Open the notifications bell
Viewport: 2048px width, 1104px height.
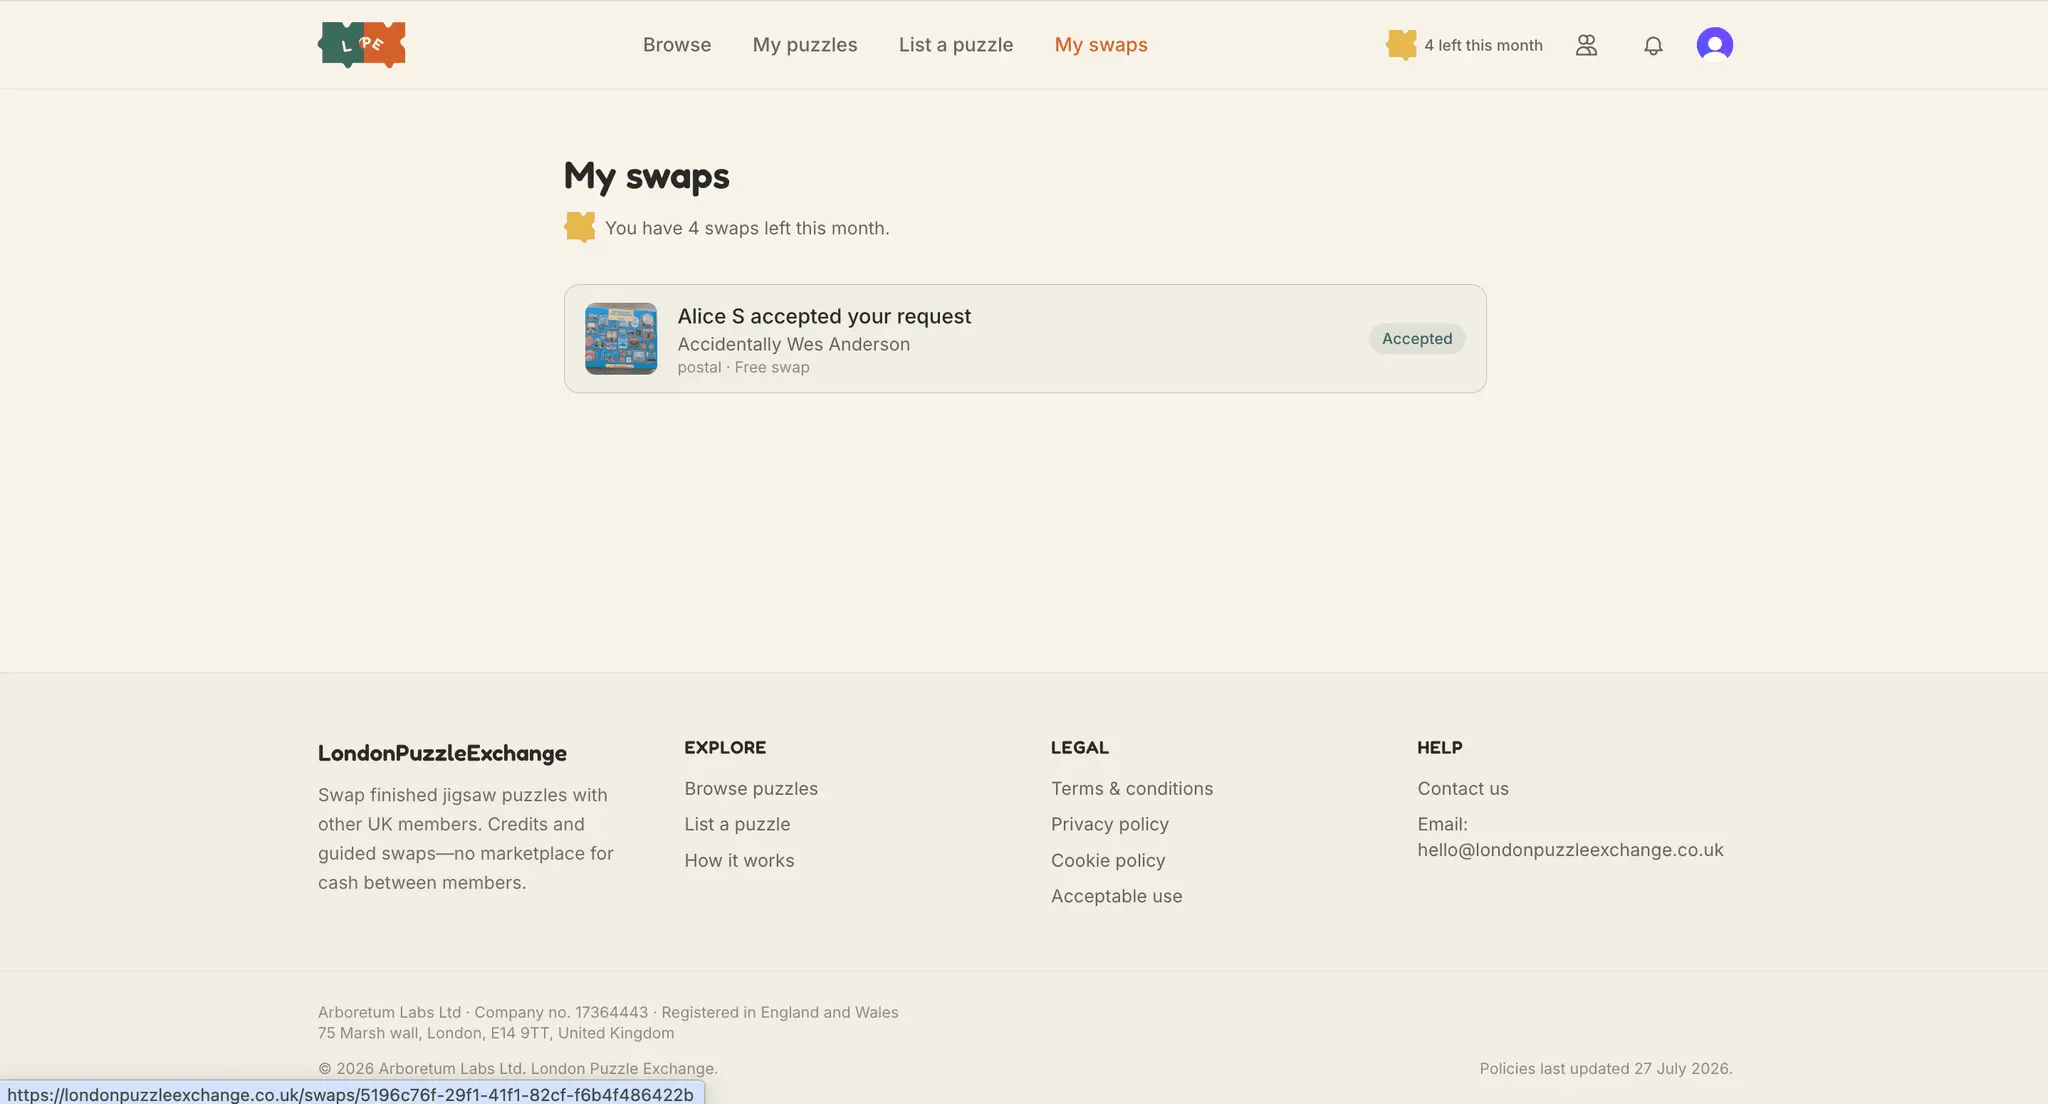point(1653,45)
